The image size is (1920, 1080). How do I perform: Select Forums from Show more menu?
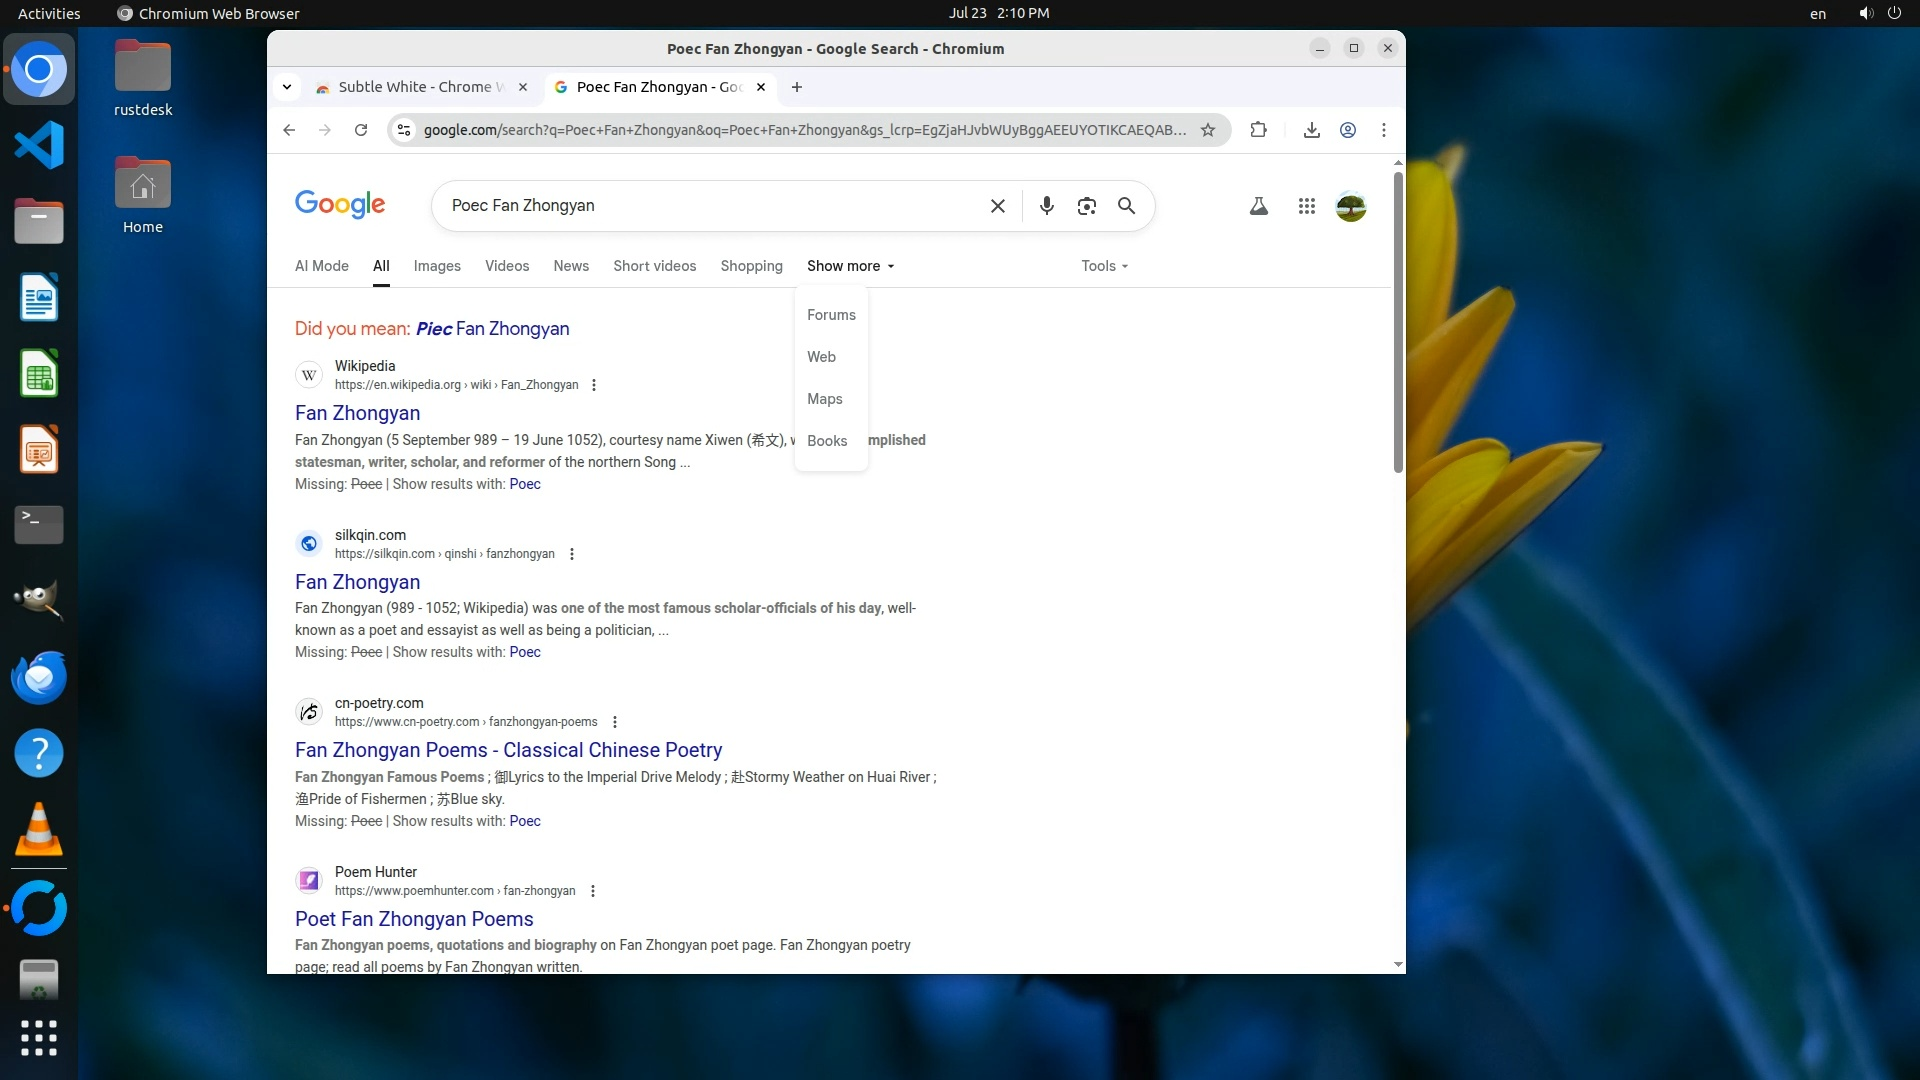tap(831, 315)
